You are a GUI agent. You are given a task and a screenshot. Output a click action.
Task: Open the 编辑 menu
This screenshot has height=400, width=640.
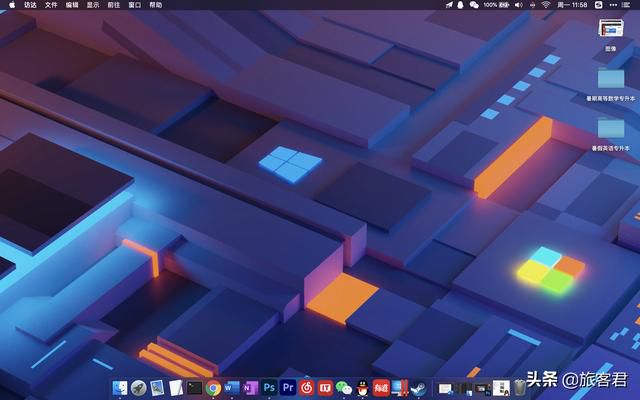[x=72, y=5]
